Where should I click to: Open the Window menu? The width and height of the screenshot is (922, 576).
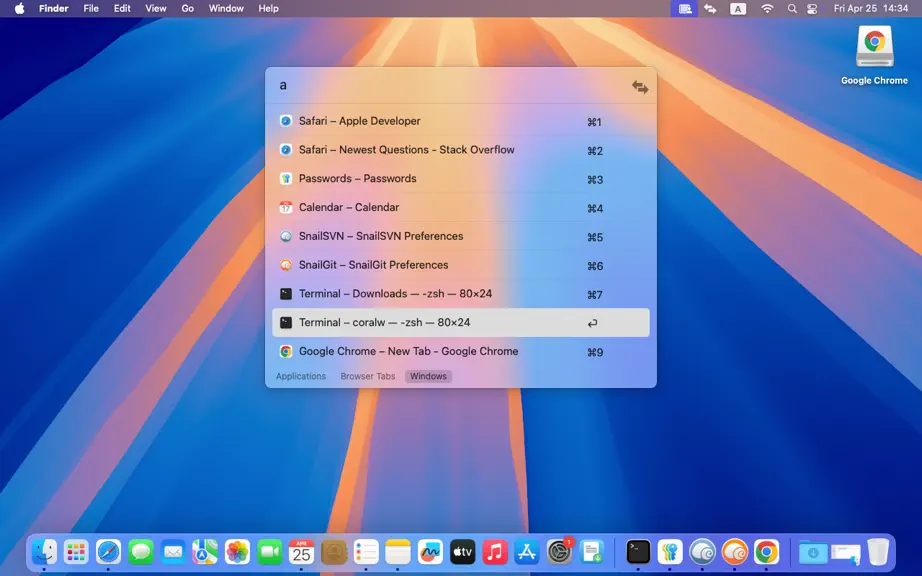[x=226, y=8]
